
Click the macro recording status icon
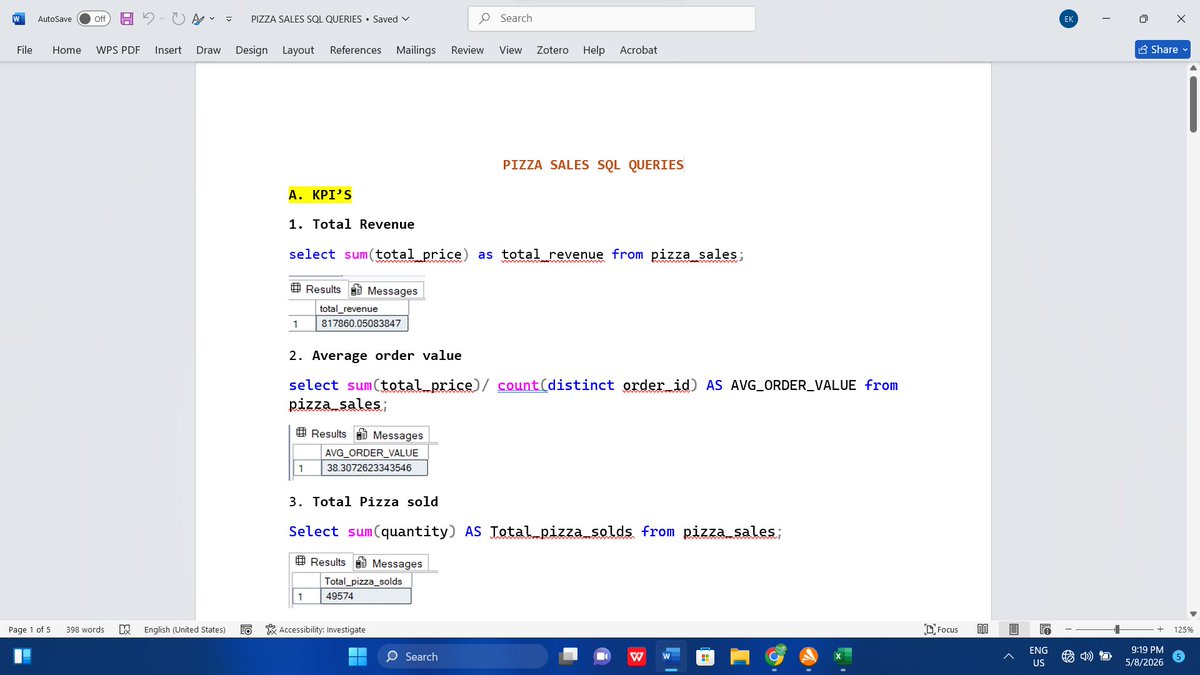[246, 629]
